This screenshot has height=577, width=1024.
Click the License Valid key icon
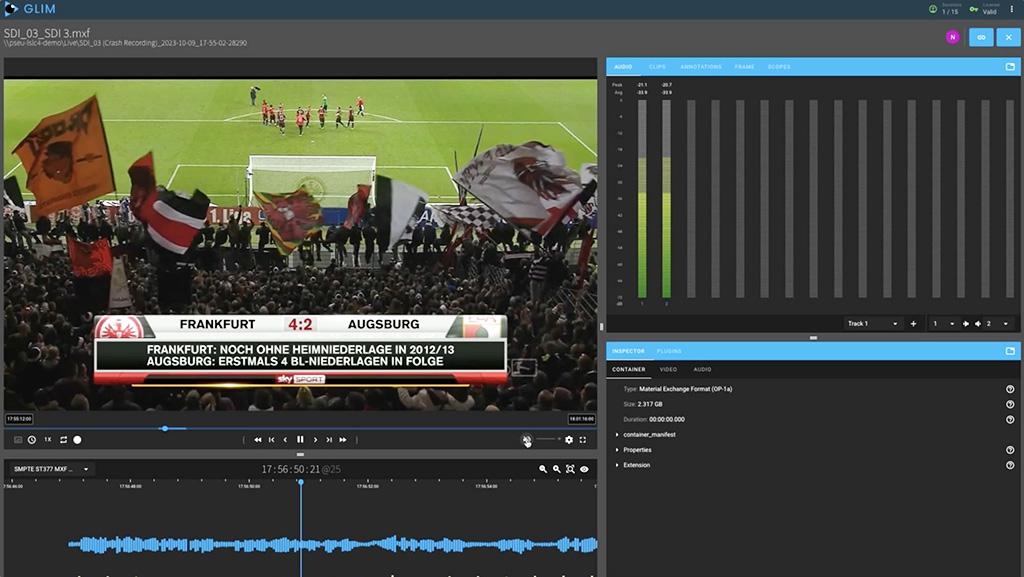pyautogui.click(x=974, y=9)
